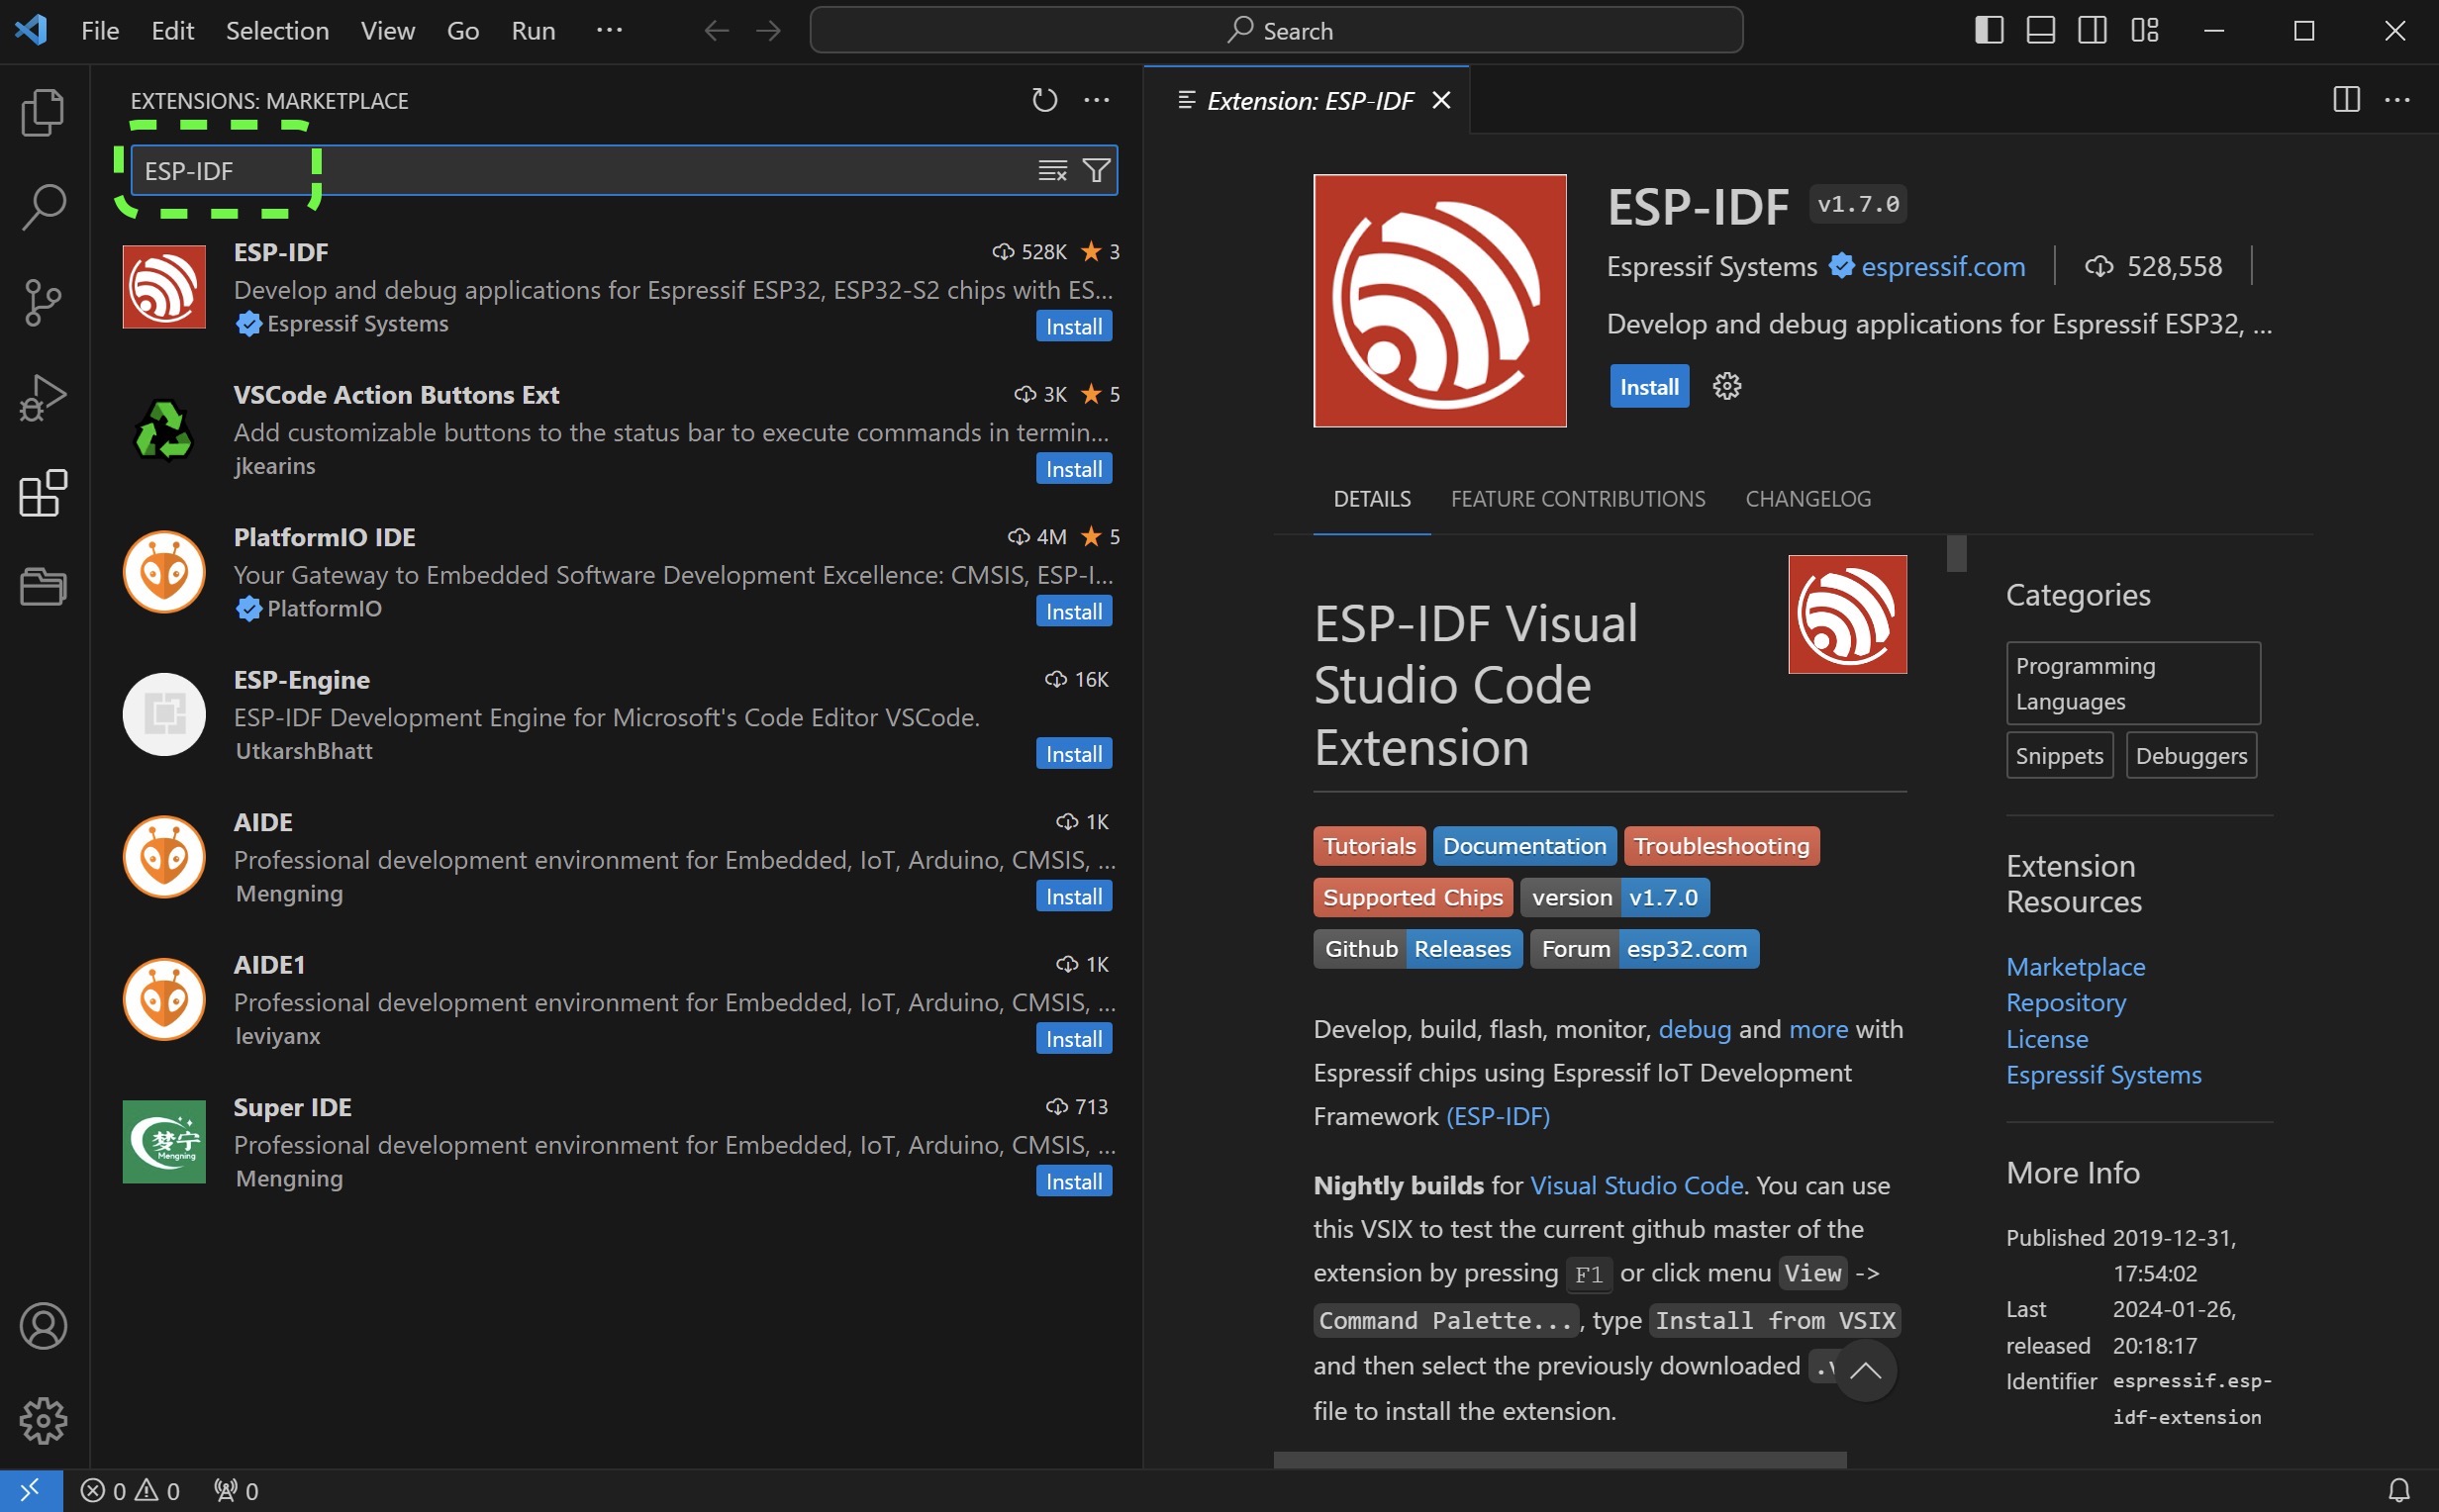Viewport: 2439px width, 1512px height.
Task: Open the extensions filter funnel menu
Action: point(1096,171)
